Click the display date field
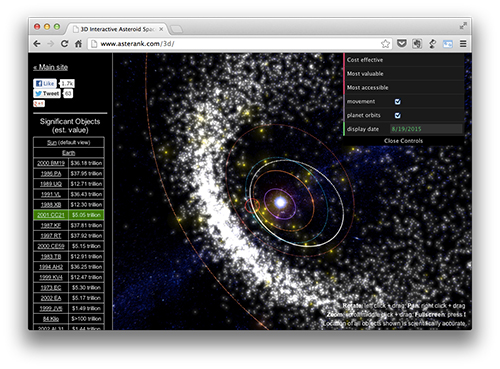The height and width of the screenshot is (369, 500). point(426,129)
